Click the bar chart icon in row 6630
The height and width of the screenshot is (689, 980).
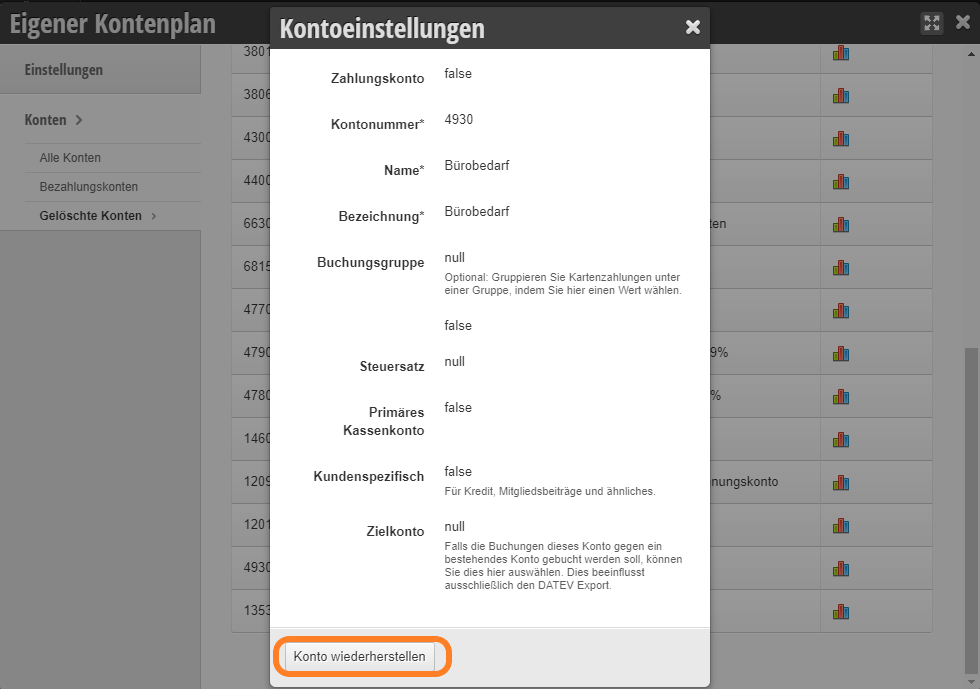click(841, 224)
